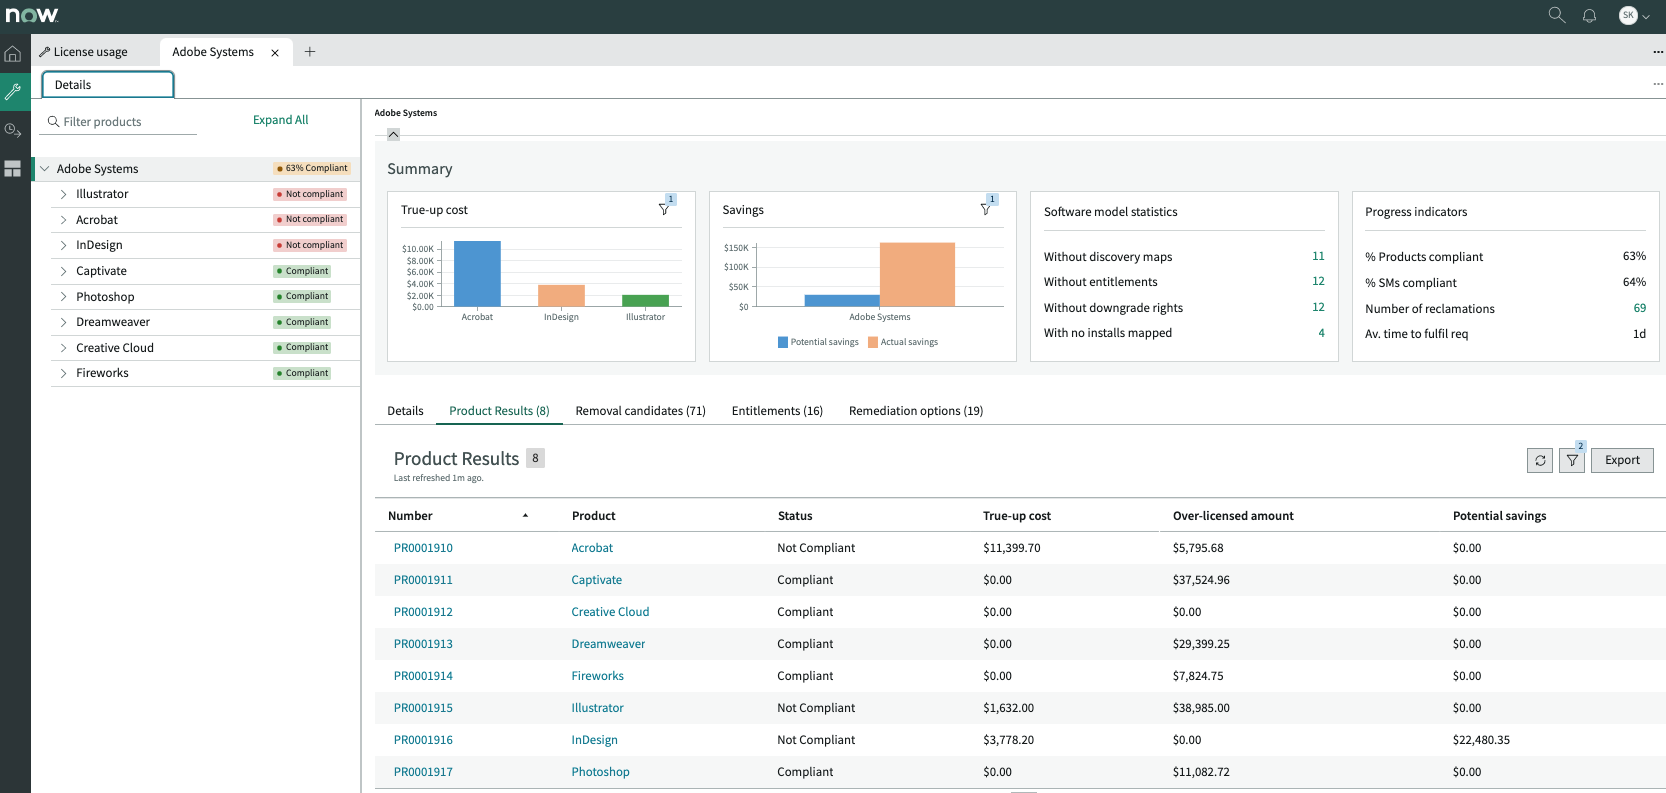Image resolution: width=1666 pixels, height=793 pixels.
Task: Click the ServiceNow 'now' logo
Action: (32, 15)
